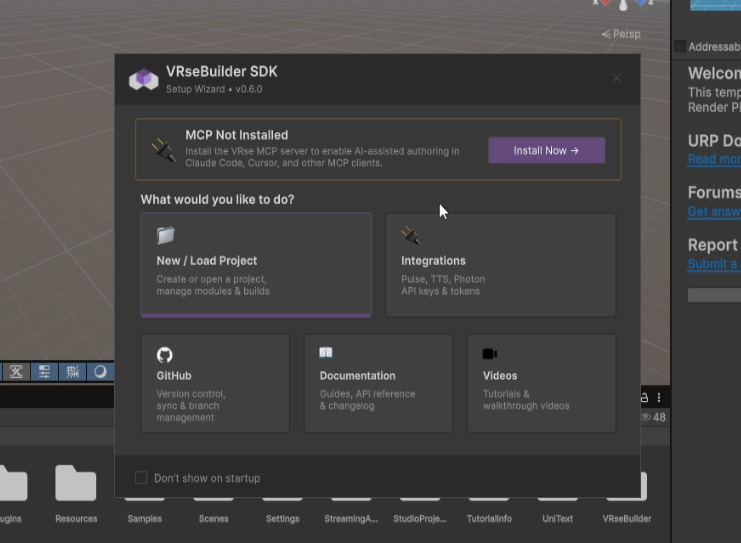Click the video camera Videos icon
741x543 pixels.
(490, 353)
